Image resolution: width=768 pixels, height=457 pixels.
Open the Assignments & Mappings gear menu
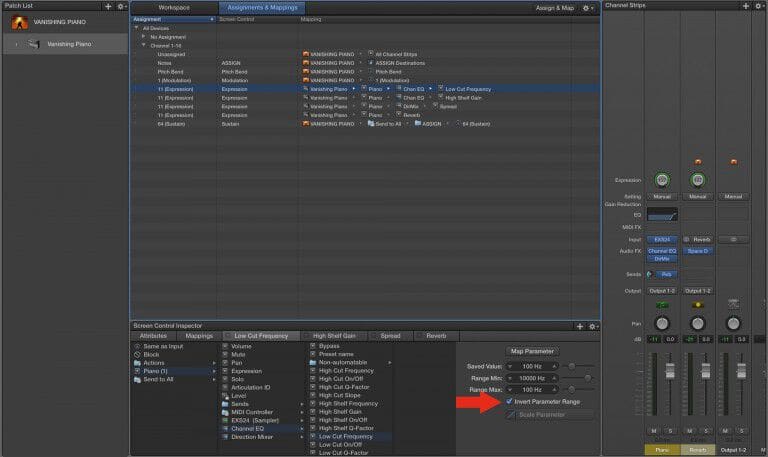587,8
